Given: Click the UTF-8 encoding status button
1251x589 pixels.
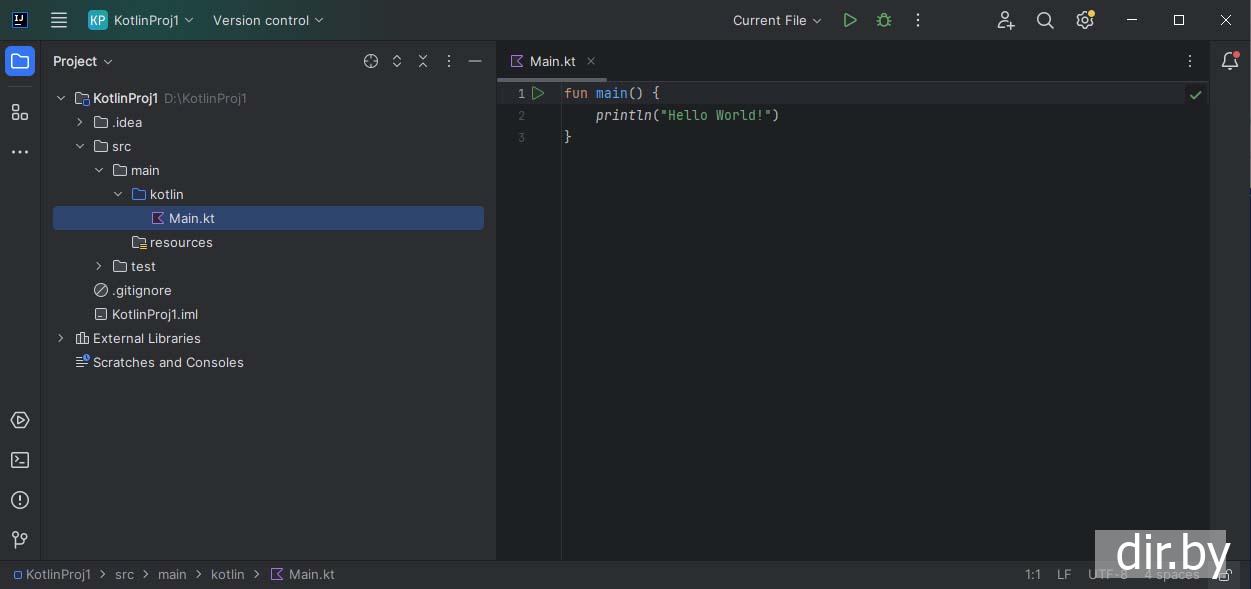Looking at the screenshot, I should pos(1107,574).
